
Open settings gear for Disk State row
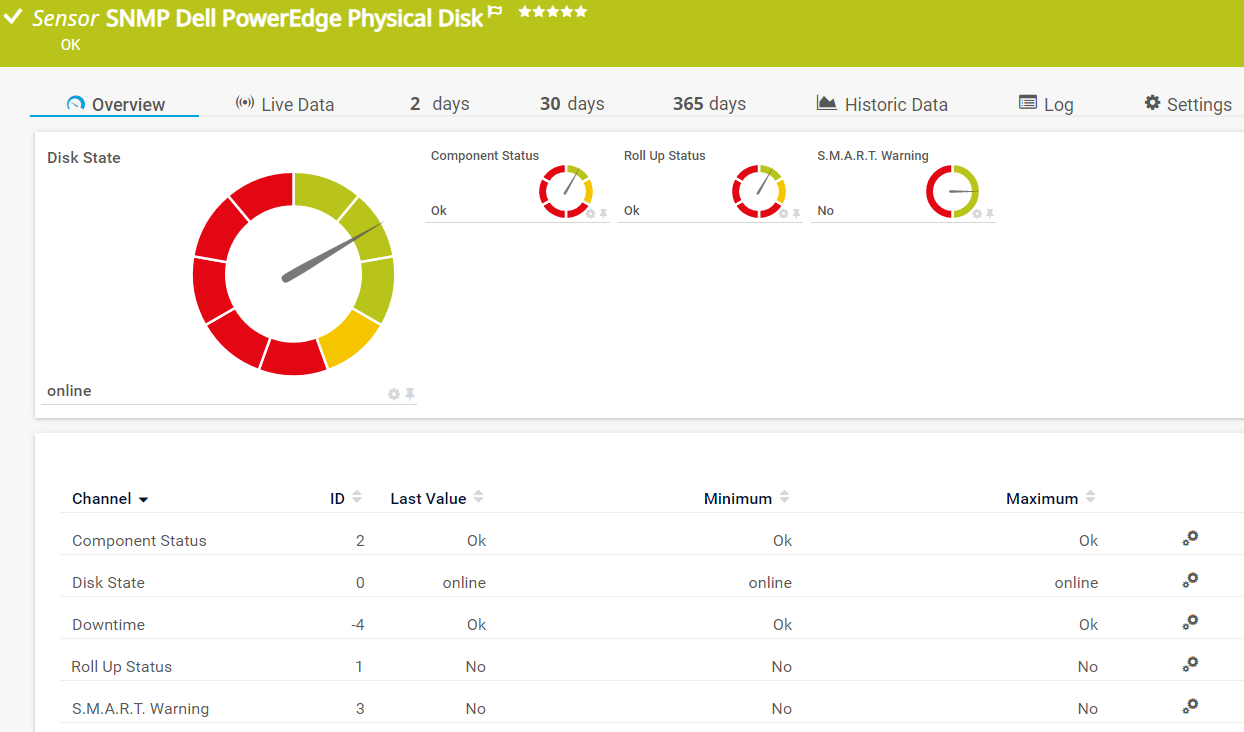pos(1190,580)
